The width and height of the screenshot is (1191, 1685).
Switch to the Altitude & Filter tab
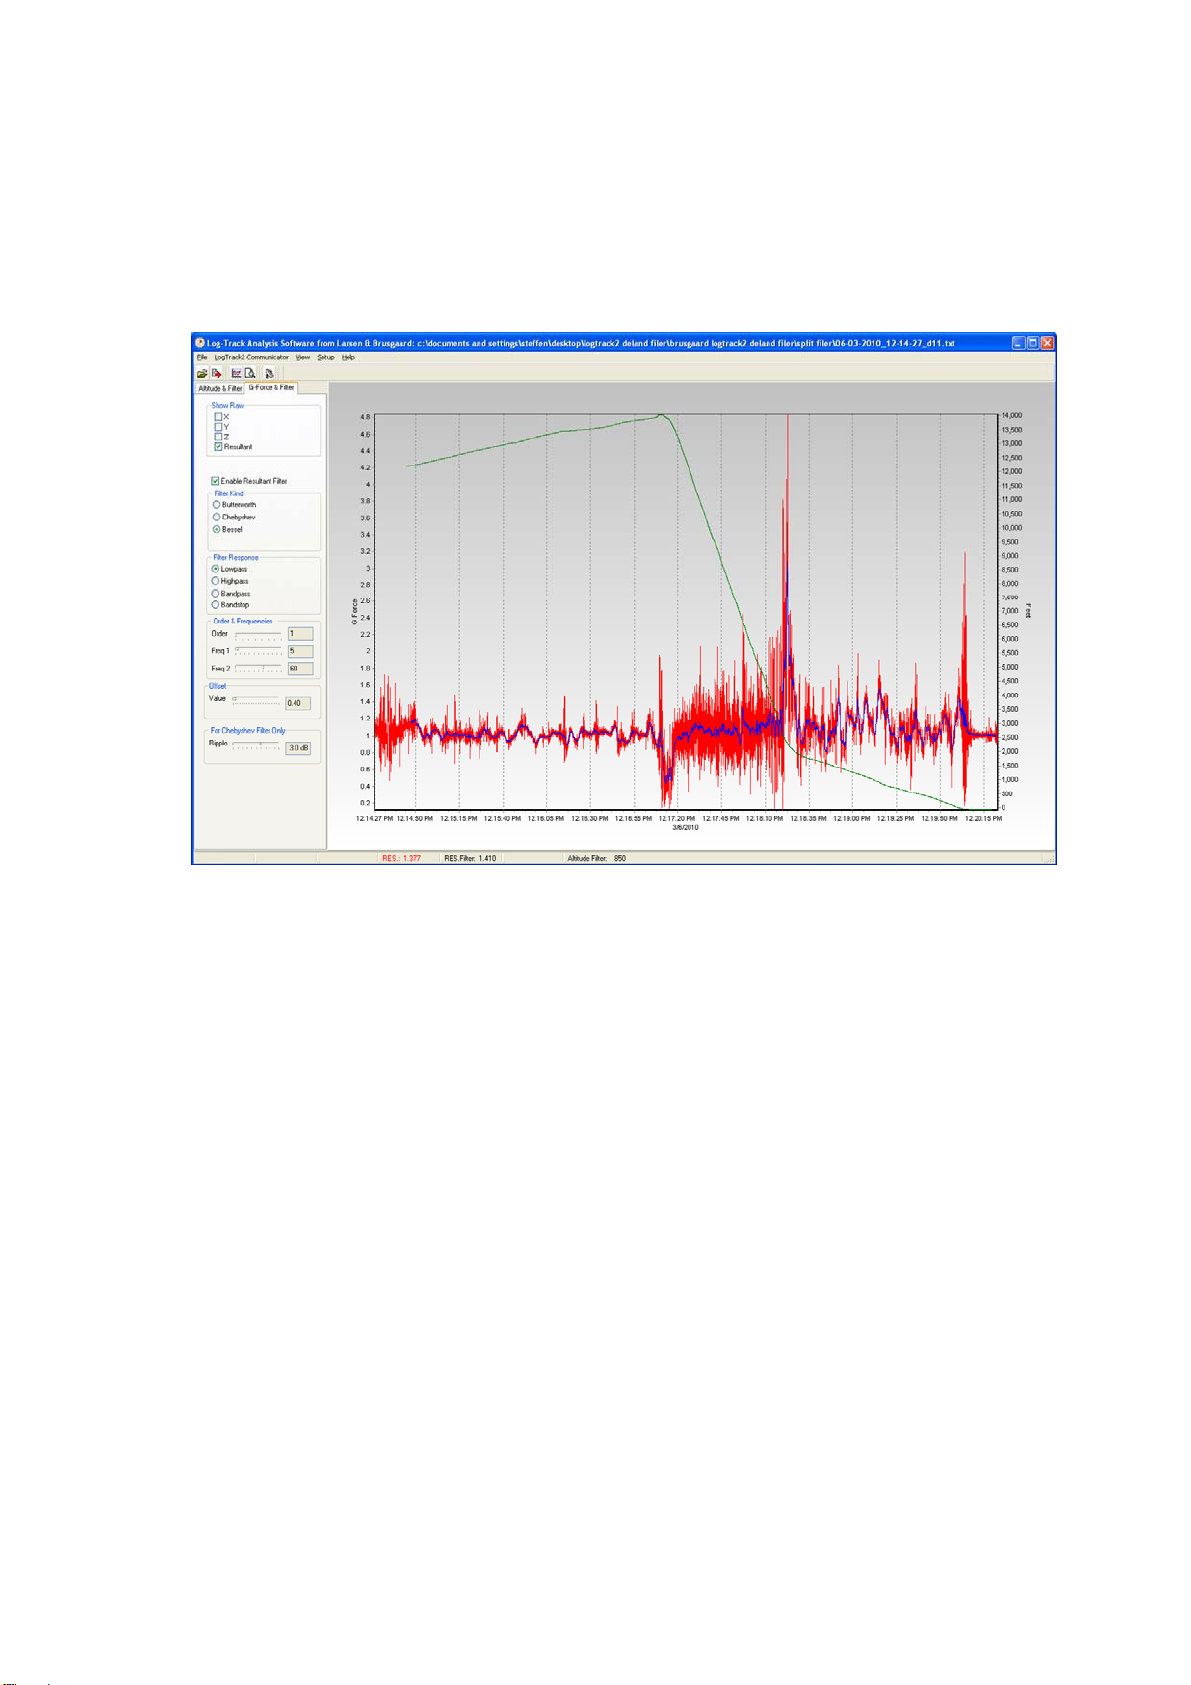click(219, 388)
